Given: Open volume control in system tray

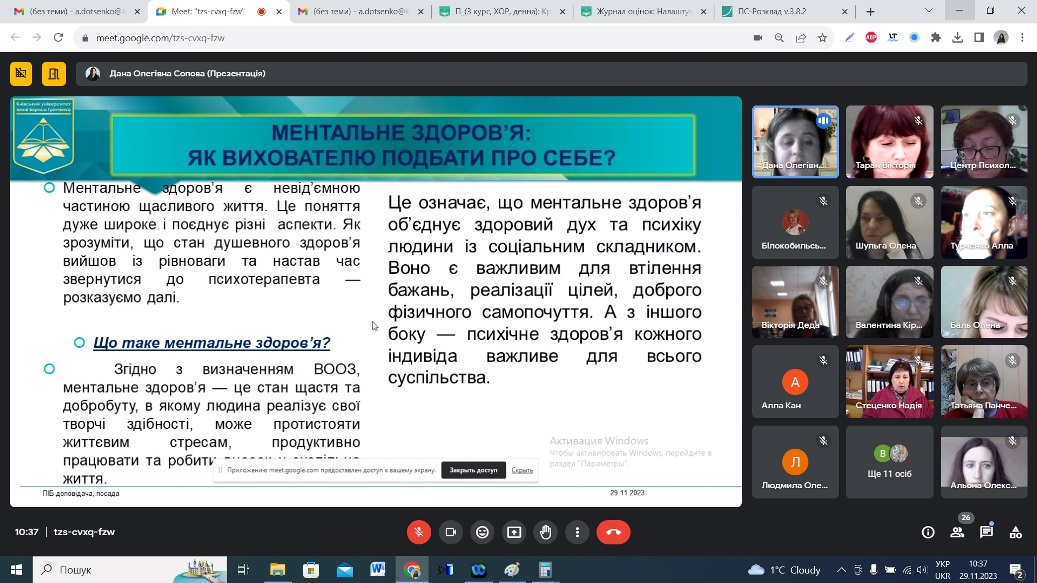Looking at the screenshot, I should [922, 570].
